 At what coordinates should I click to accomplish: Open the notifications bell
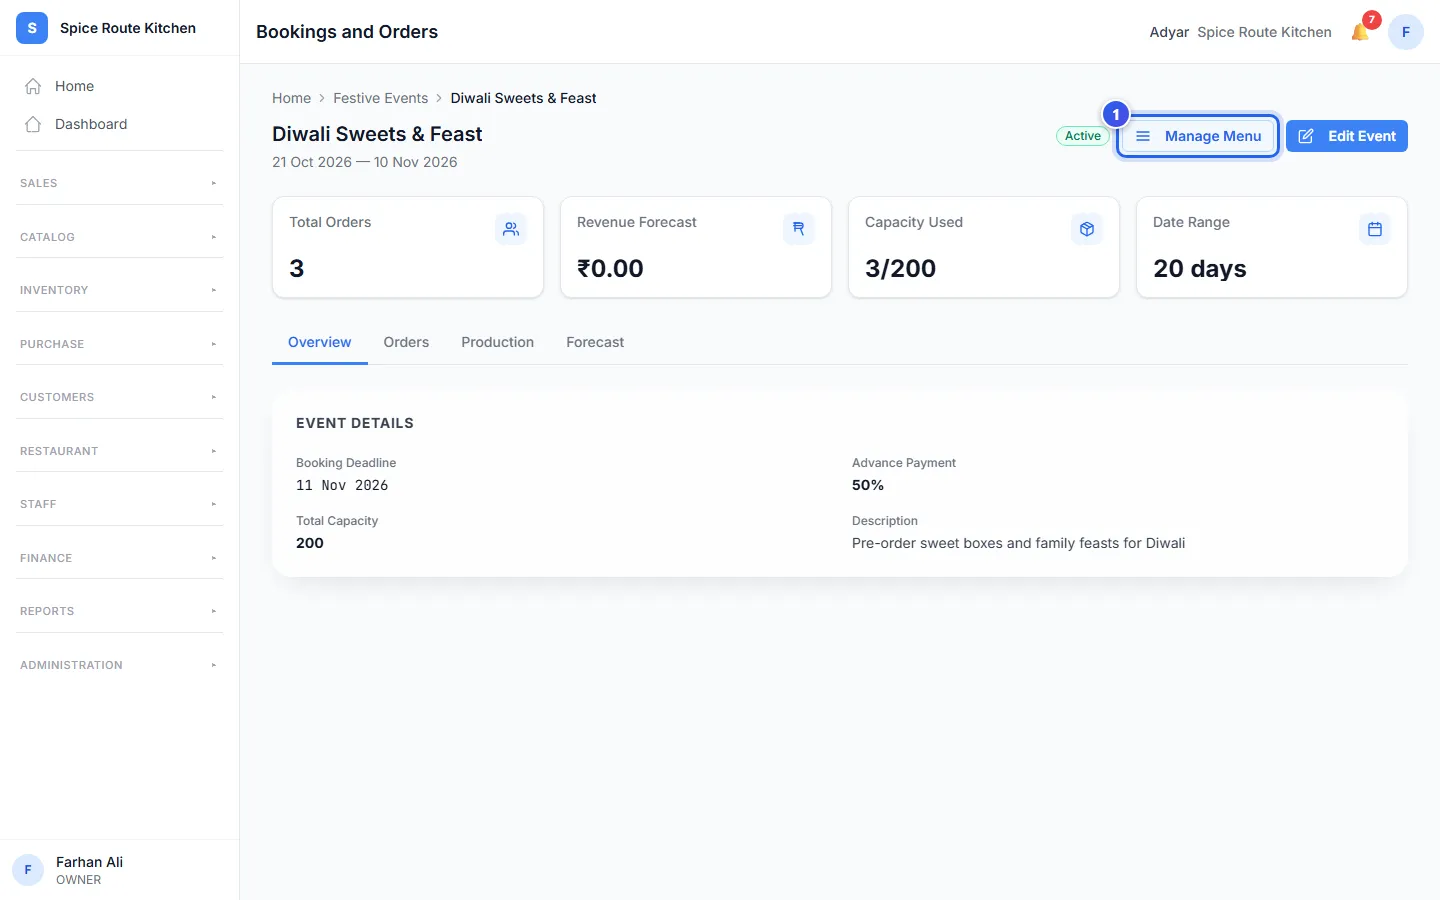pyautogui.click(x=1360, y=32)
